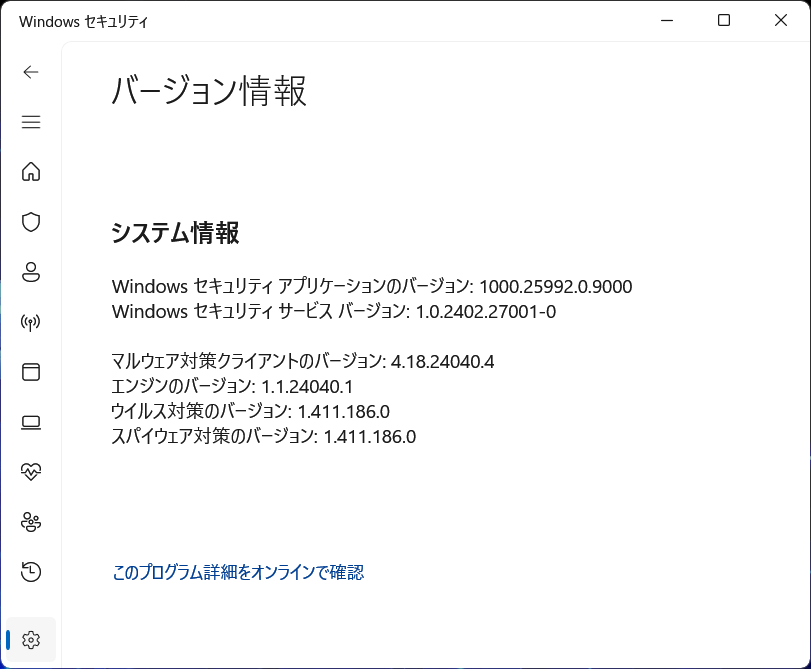Image resolution: width=811 pixels, height=669 pixels.
Task: Open Protection history clock icon
Action: [31, 572]
